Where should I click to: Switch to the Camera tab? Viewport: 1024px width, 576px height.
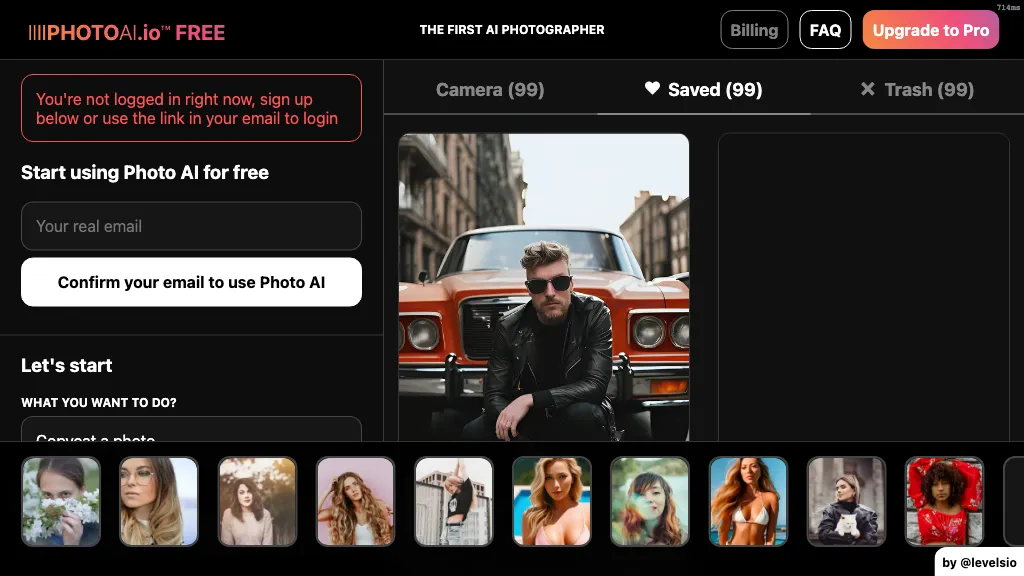(490, 89)
